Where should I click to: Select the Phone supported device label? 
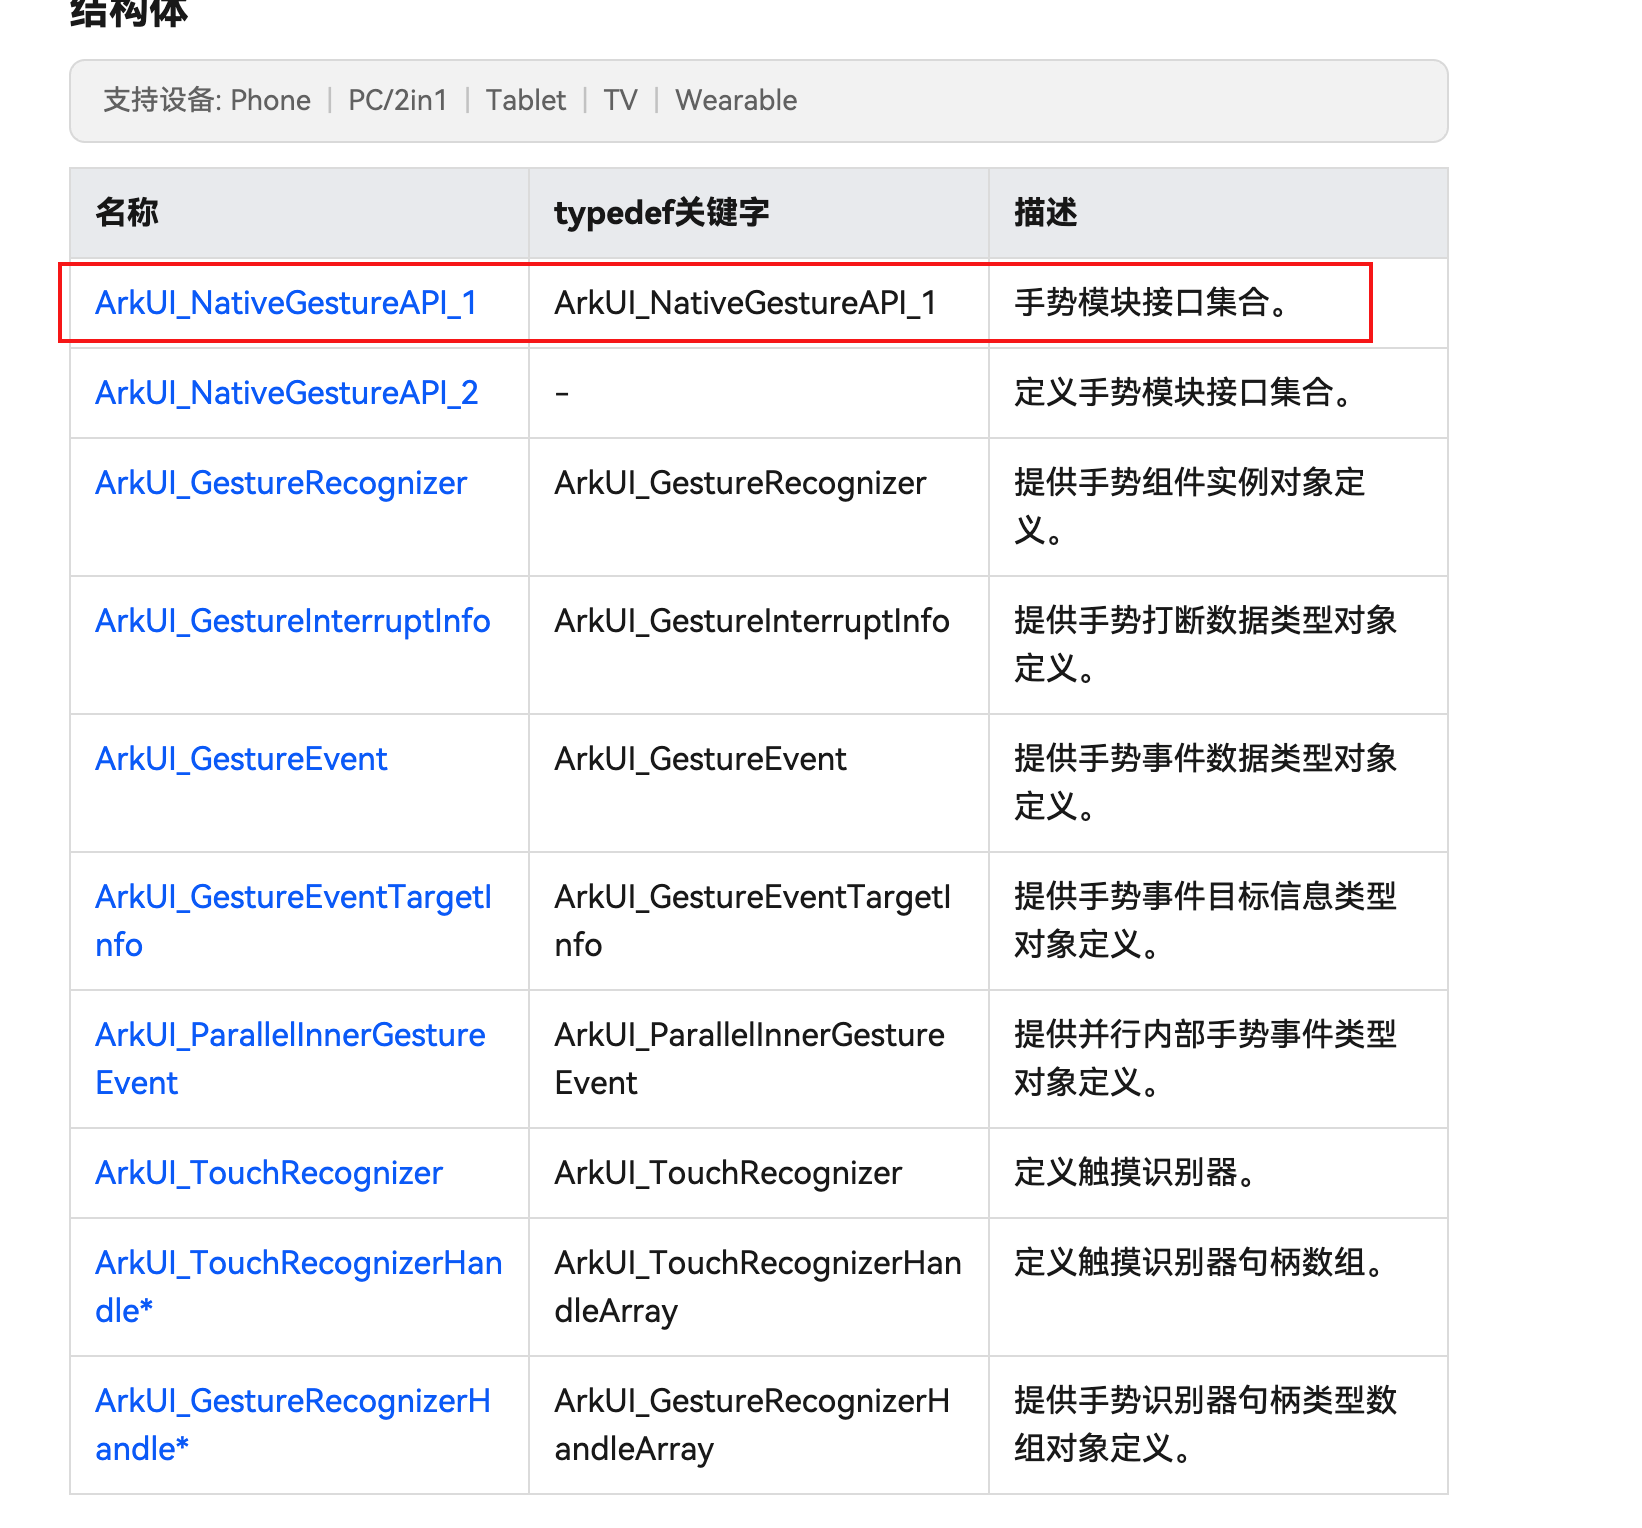270,100
